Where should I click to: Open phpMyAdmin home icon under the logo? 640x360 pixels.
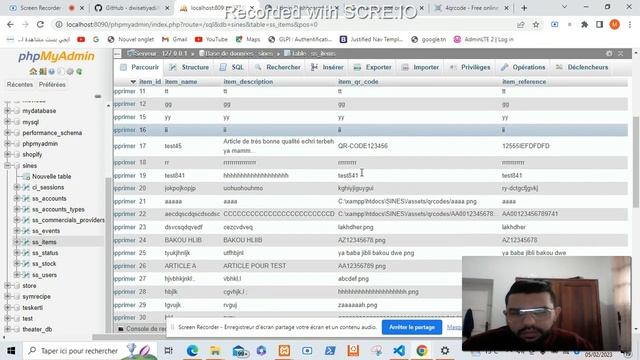33,71
